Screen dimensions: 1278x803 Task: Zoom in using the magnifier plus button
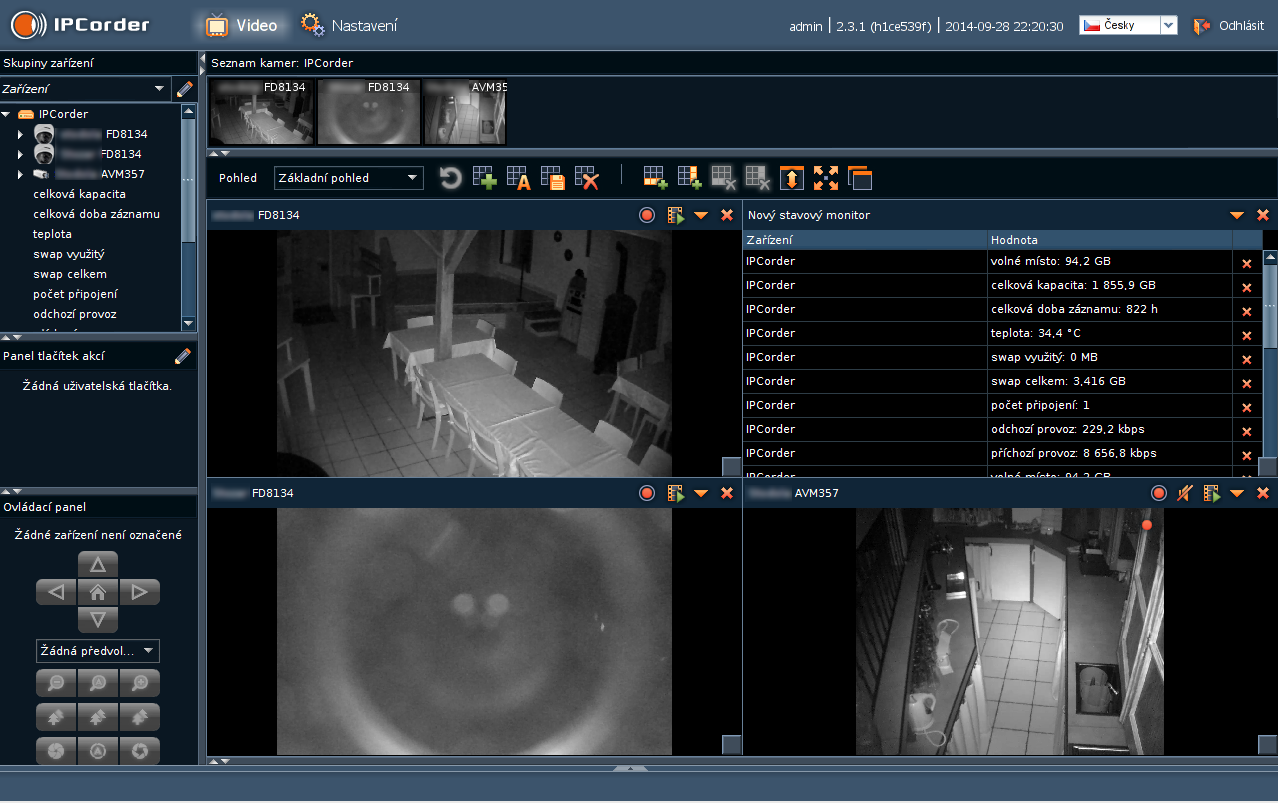click(x=140, y=683)
